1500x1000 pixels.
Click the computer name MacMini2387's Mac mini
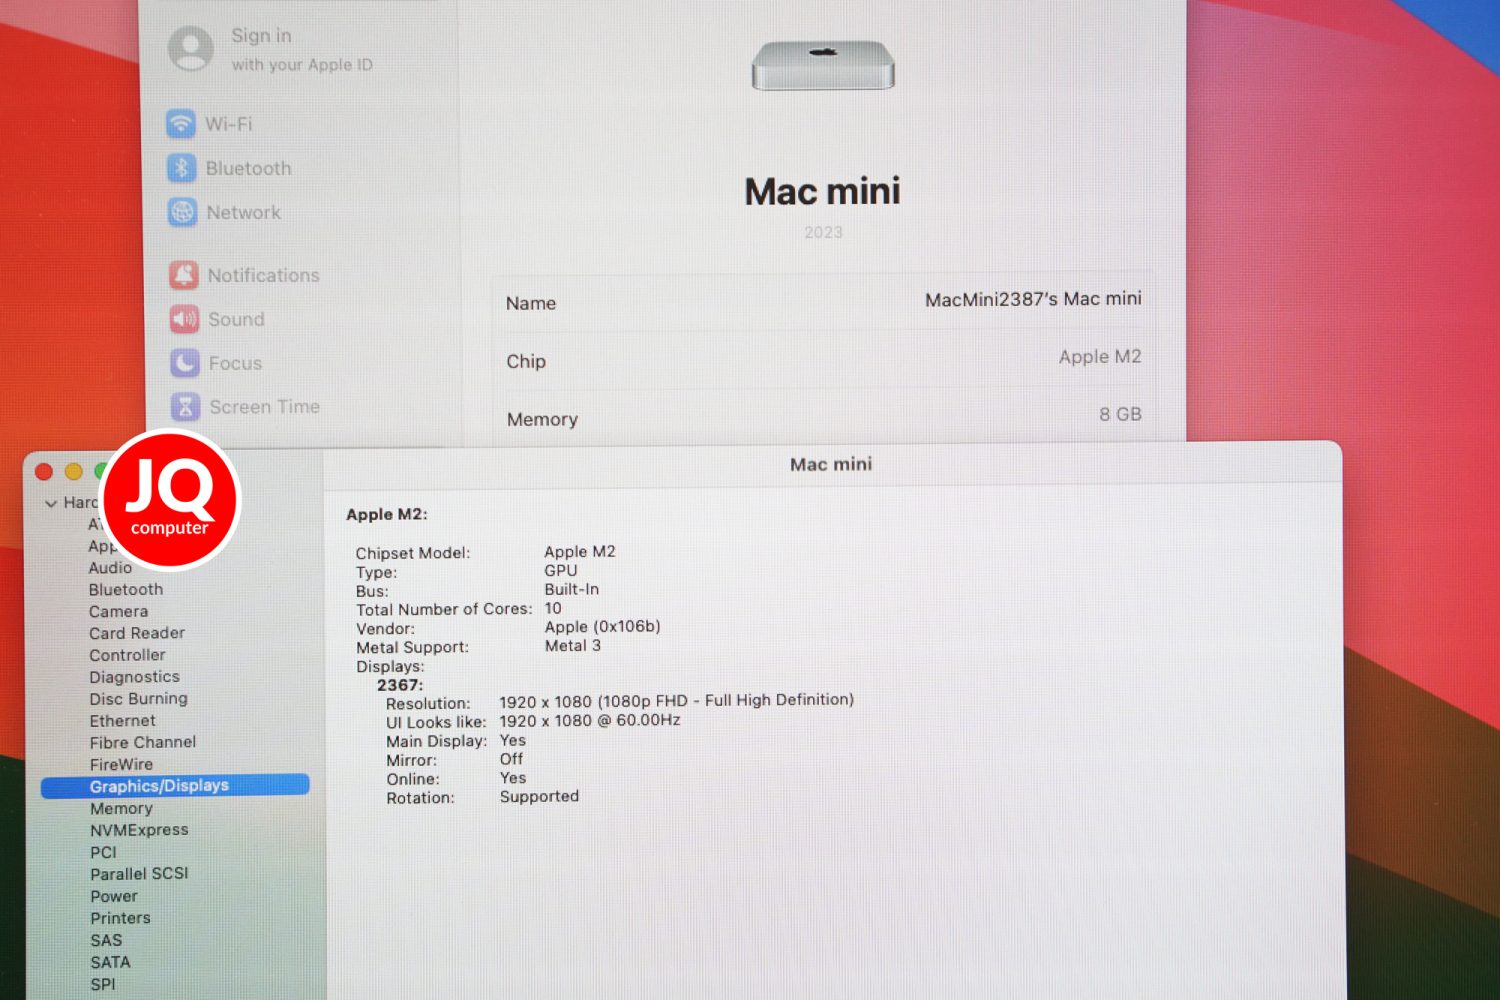coord(1033,299)
